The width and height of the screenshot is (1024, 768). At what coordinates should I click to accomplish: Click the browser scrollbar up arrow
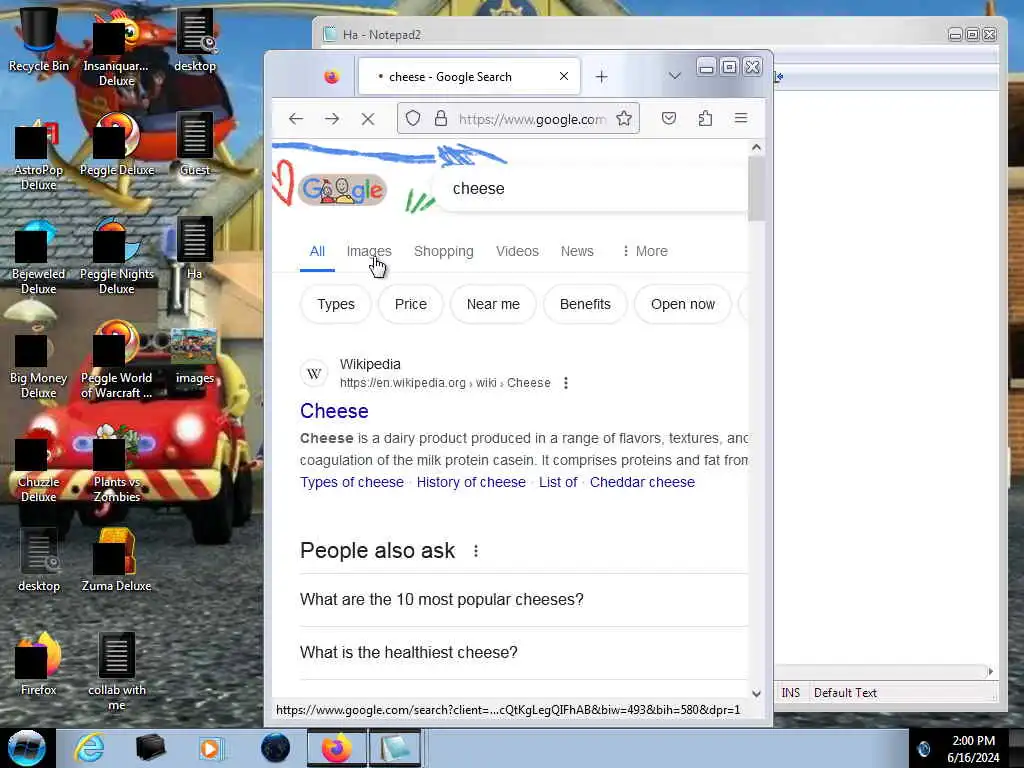(756, 148)
